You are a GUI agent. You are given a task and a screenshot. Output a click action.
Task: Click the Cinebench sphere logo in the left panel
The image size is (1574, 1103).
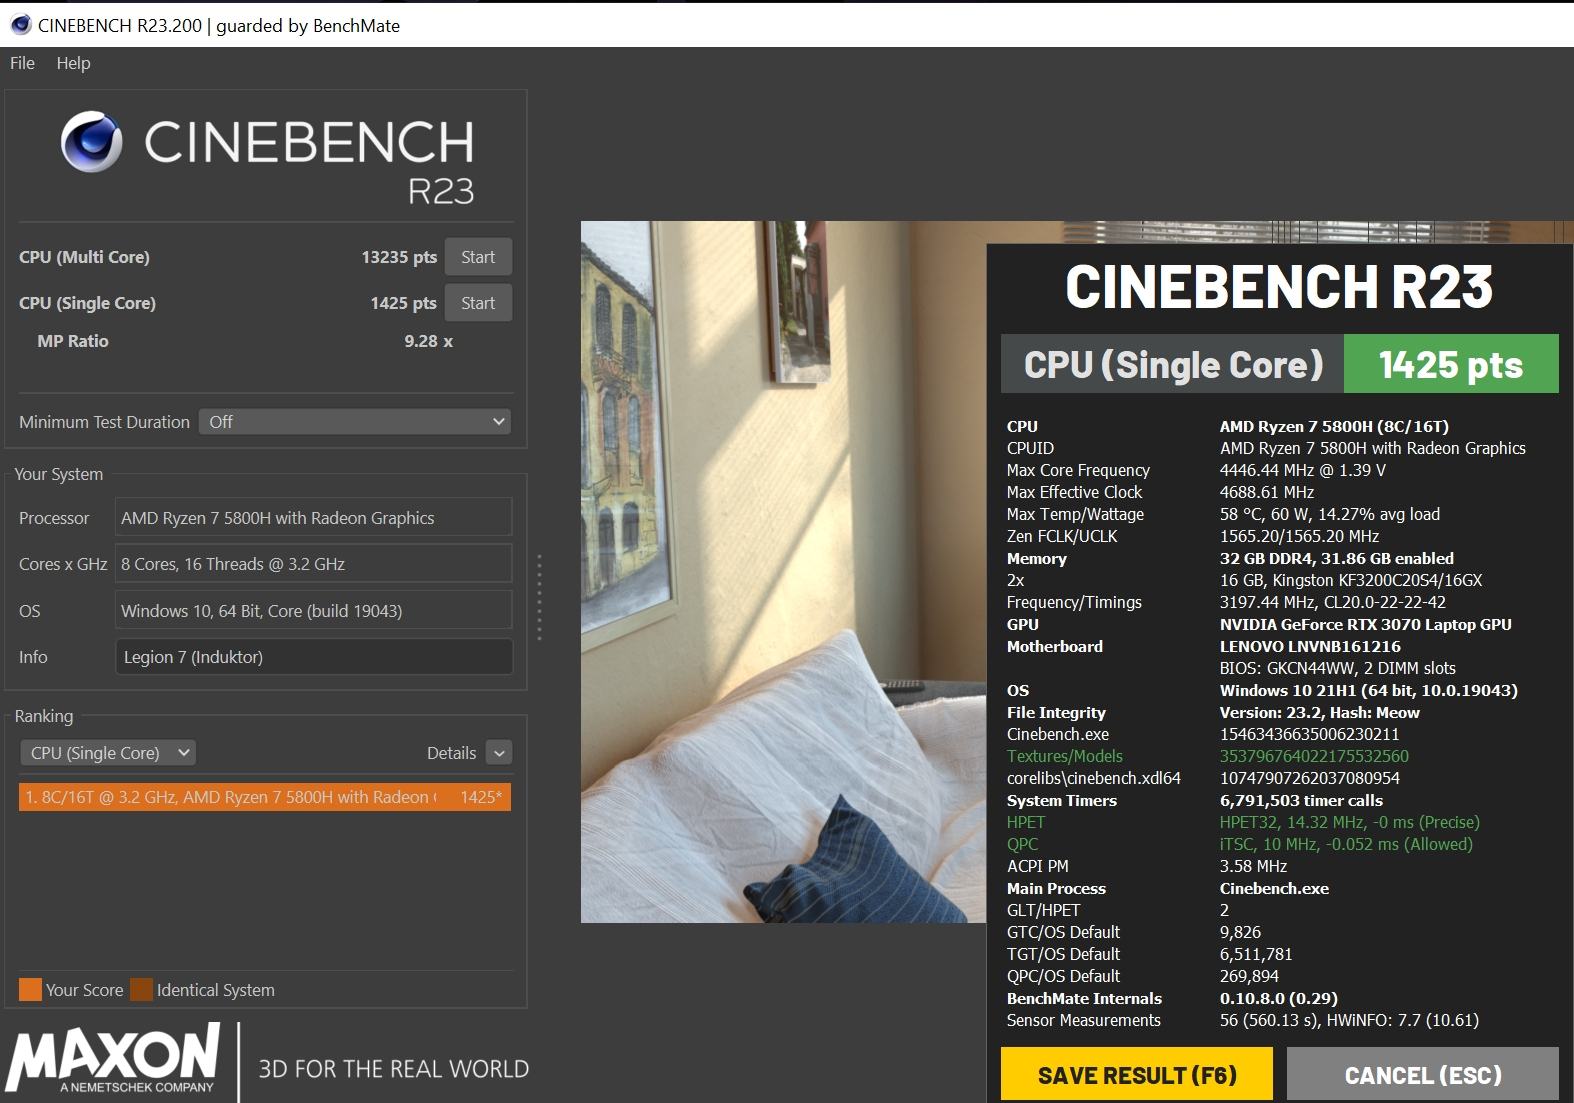click(x=92, y=142)
